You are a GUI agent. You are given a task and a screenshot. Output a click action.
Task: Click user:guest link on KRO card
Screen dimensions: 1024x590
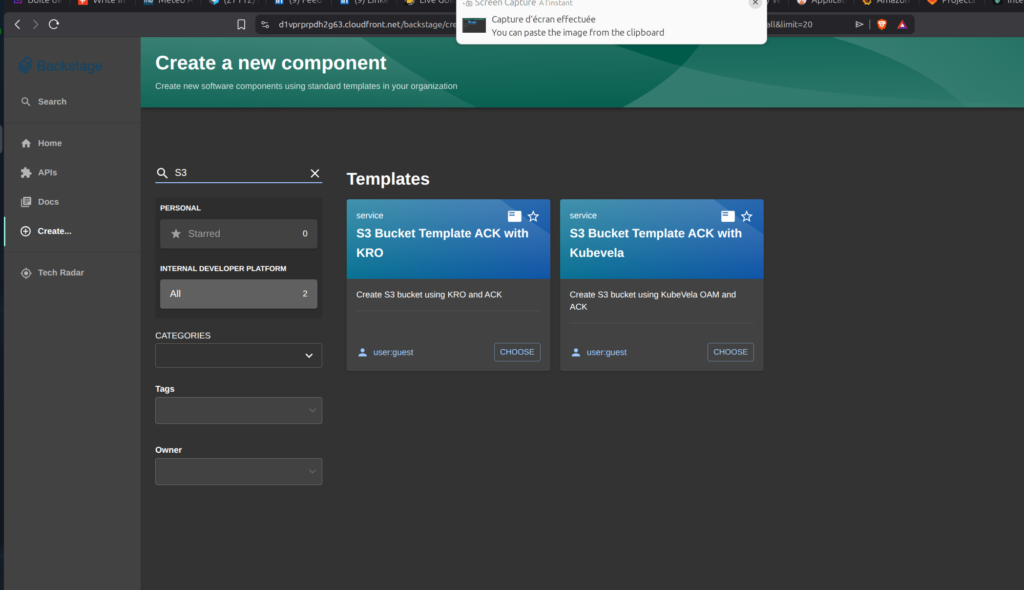click(x=392, y=352)
